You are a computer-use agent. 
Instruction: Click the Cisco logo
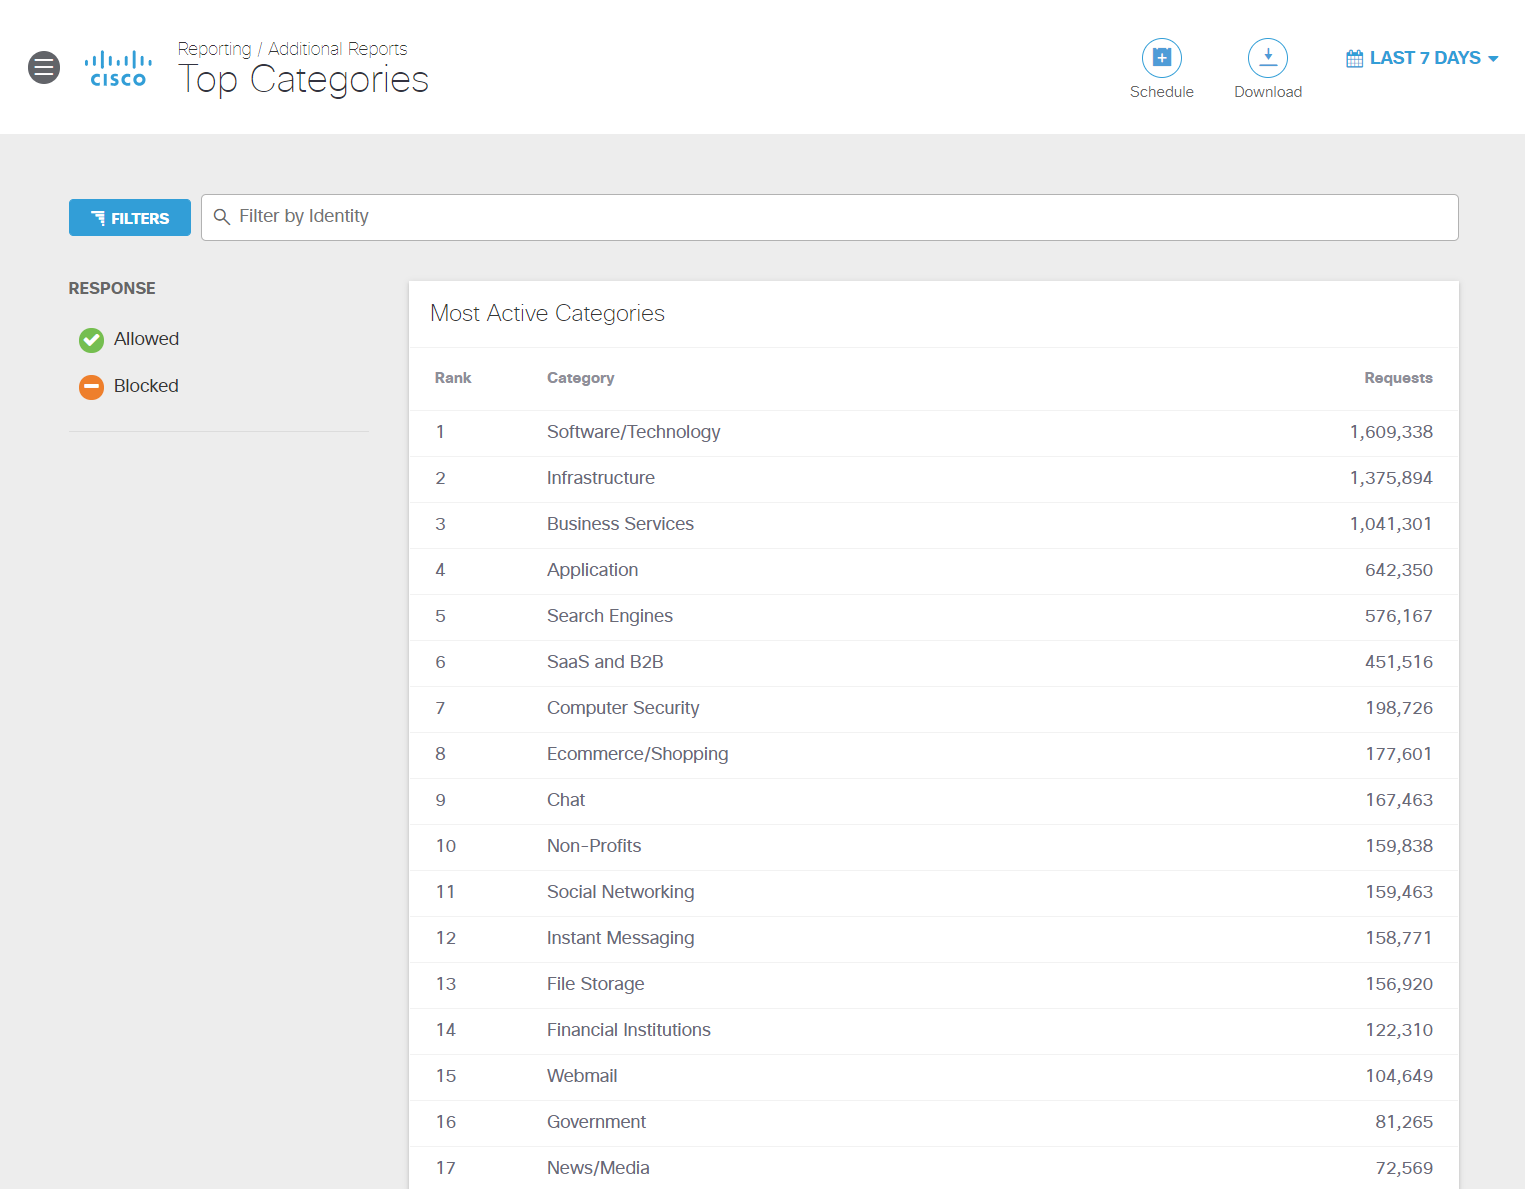click(x=117, y=67)
